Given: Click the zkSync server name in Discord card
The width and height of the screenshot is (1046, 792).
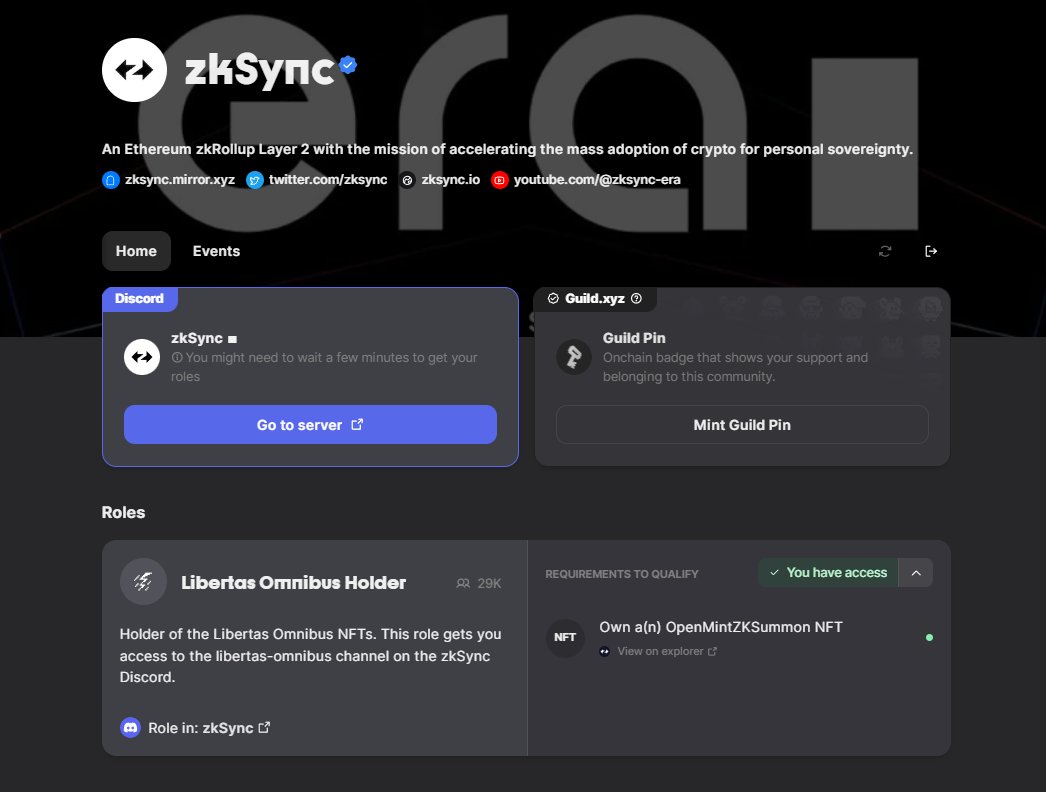Looking at the screenshot, I should point(197,338).
